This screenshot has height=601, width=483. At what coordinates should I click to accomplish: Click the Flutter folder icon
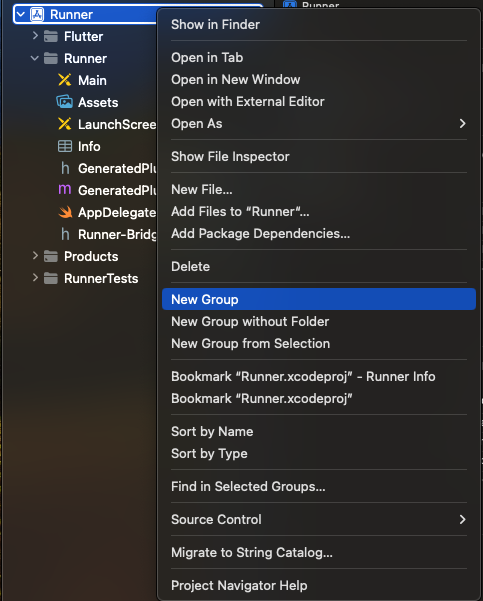coord(51,36)
